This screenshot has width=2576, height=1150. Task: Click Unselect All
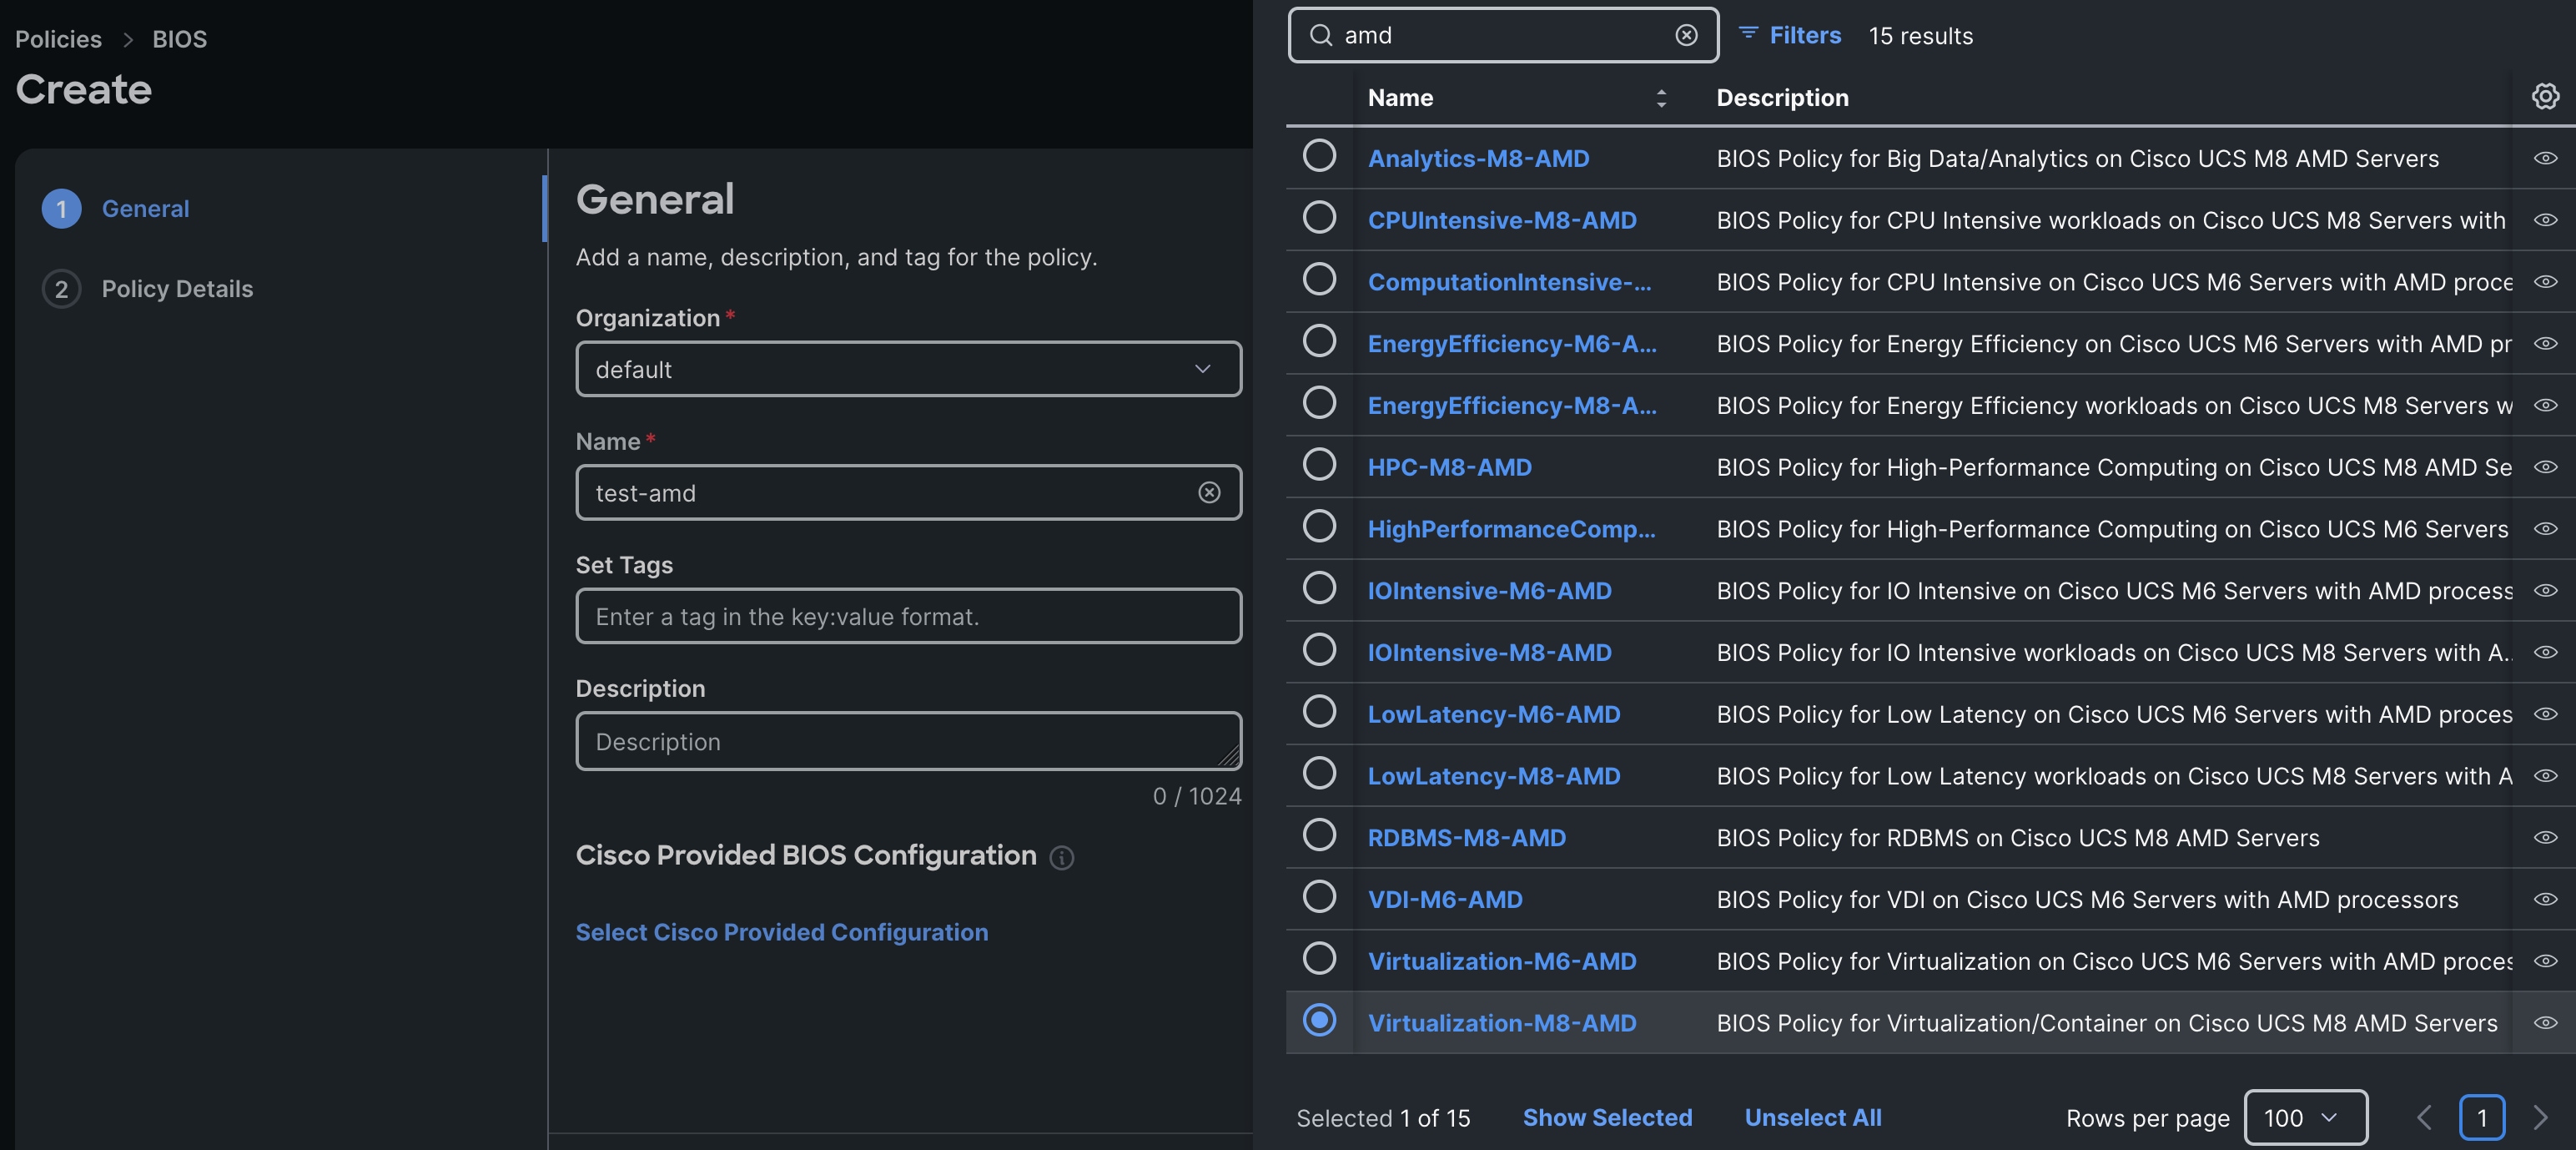(x=1812, y=1117)
